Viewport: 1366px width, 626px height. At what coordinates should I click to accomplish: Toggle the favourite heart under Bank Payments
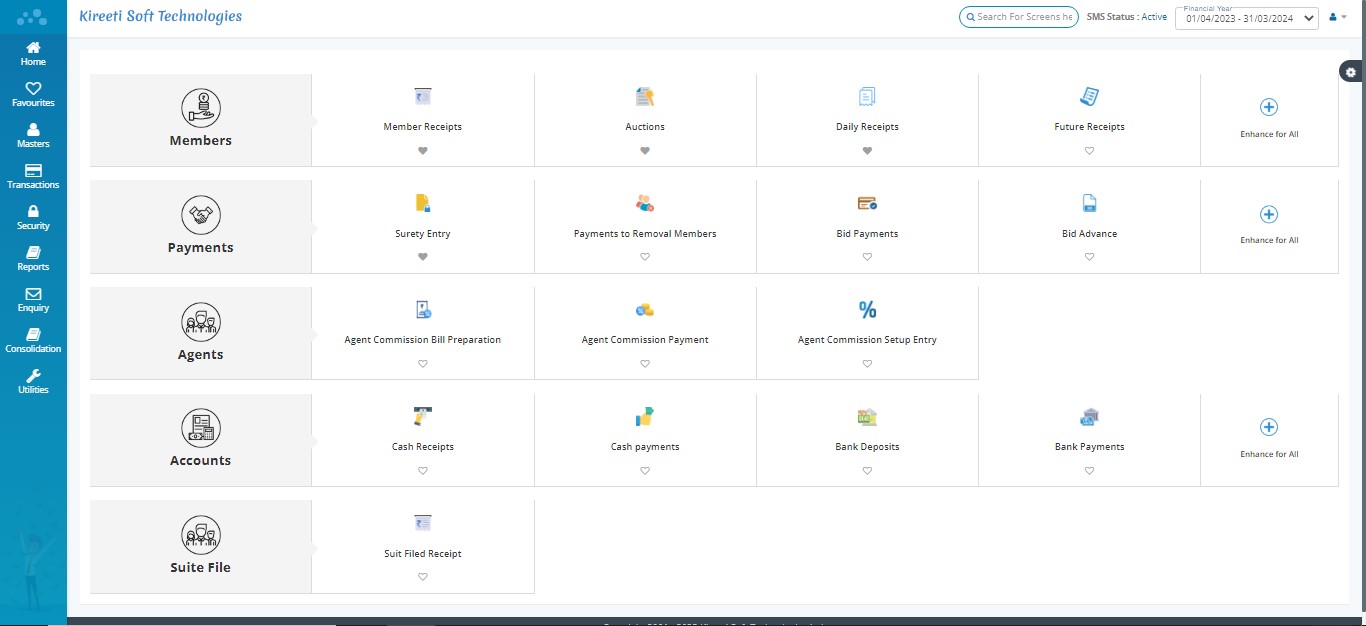click(1089, 471)
